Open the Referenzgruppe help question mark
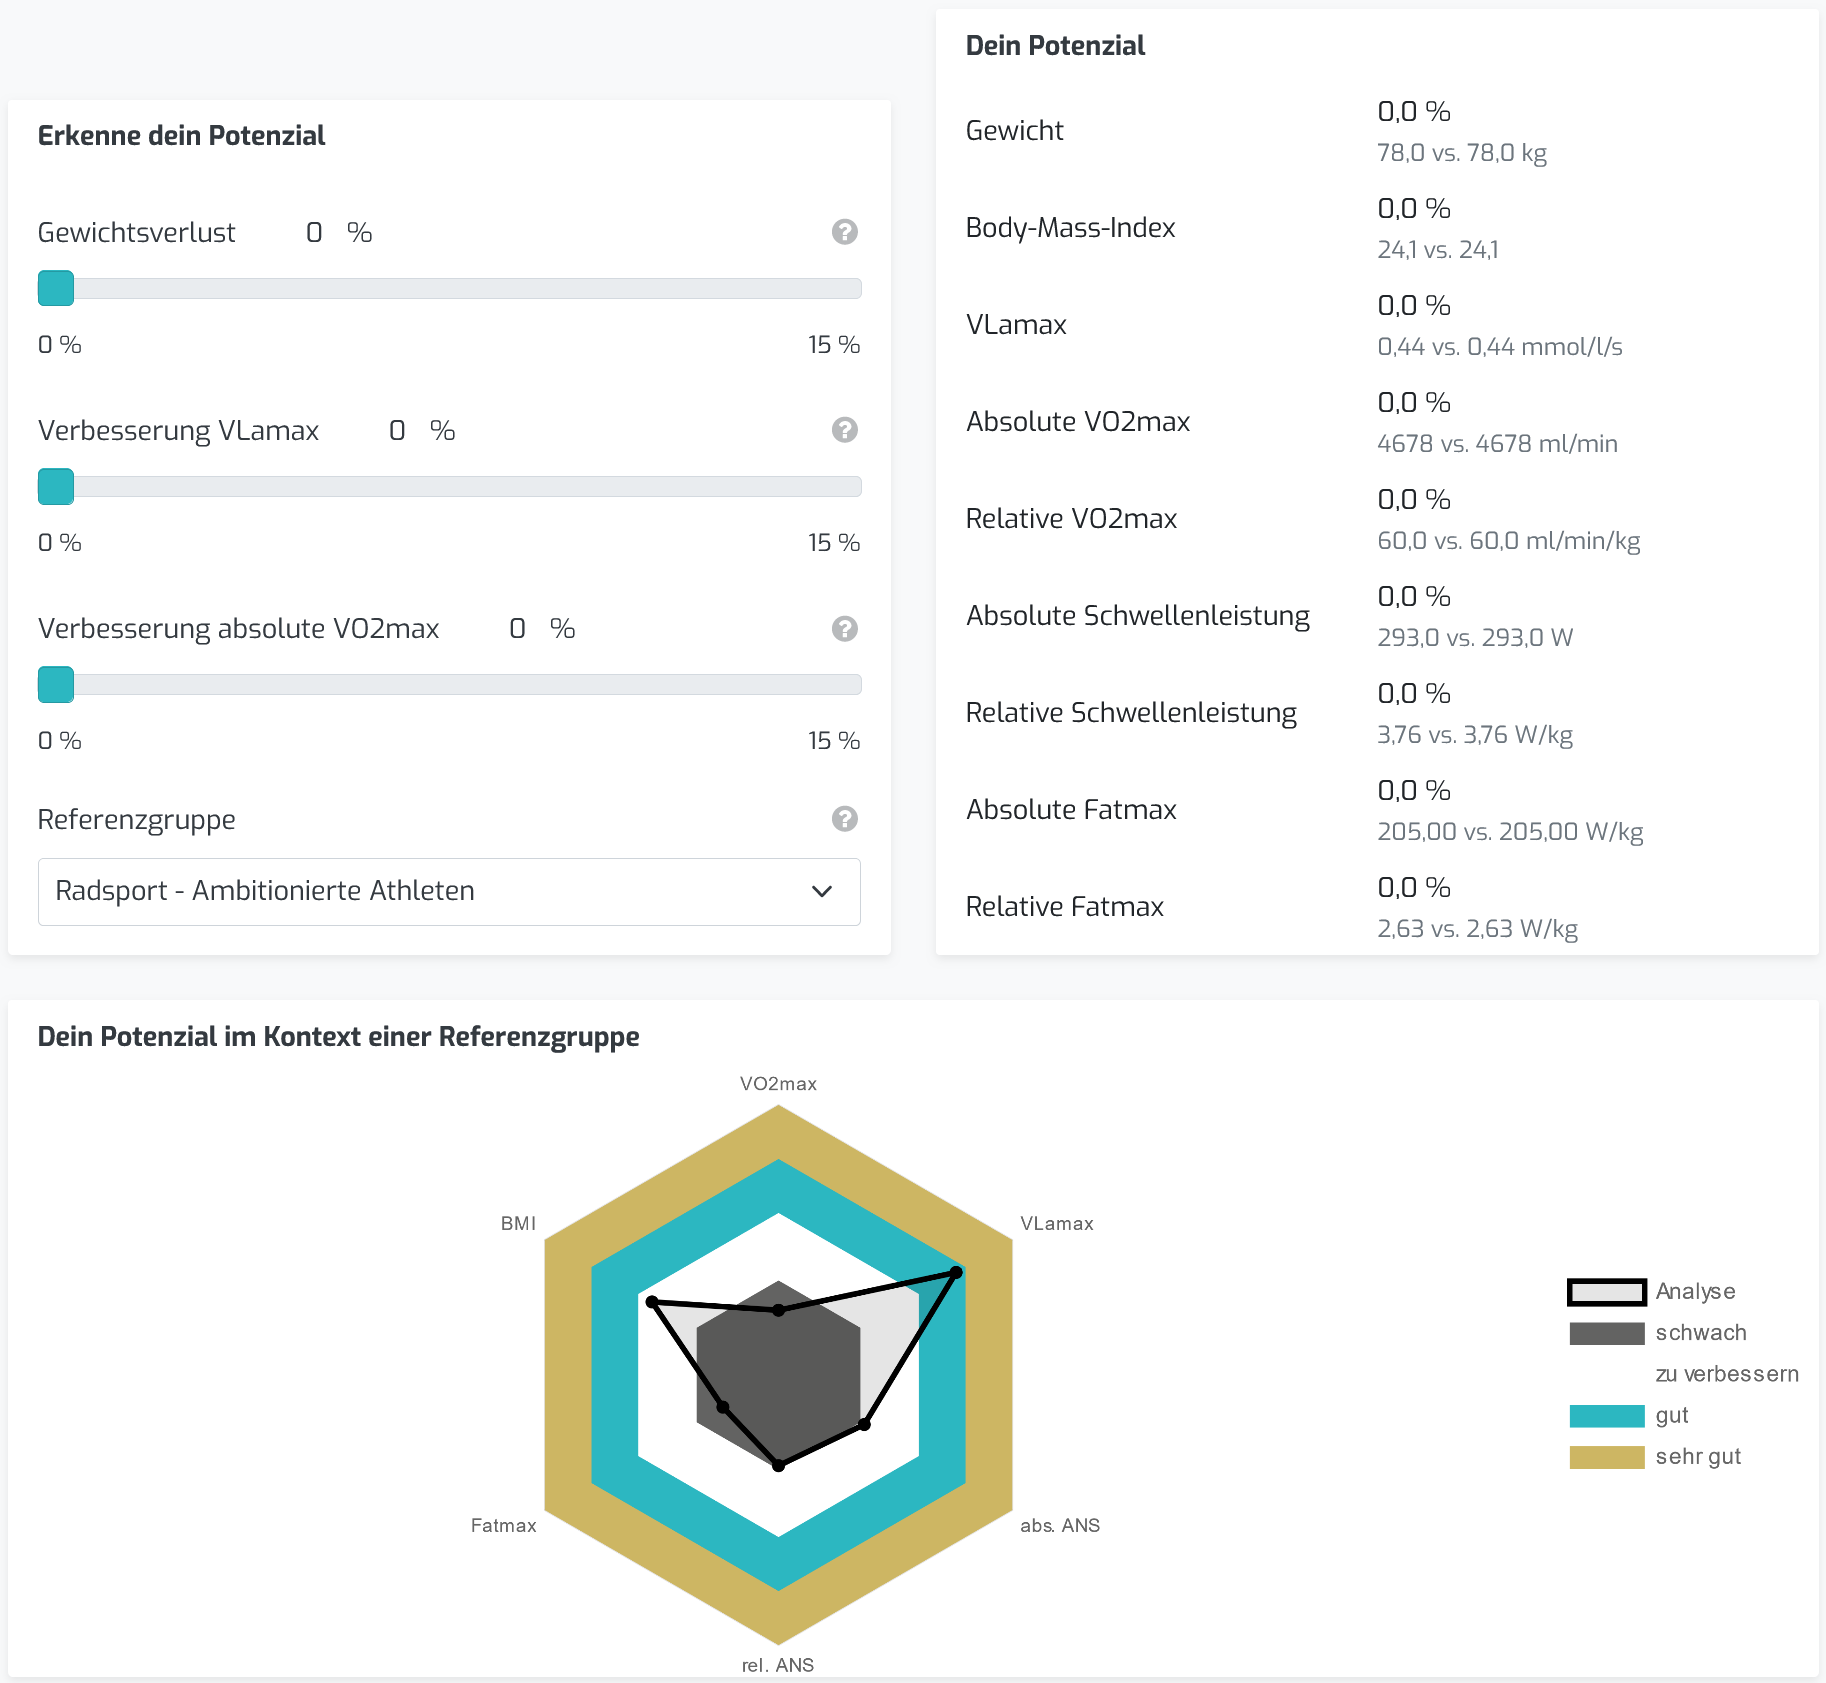1826x1683 pixels. tap(845, 819)
